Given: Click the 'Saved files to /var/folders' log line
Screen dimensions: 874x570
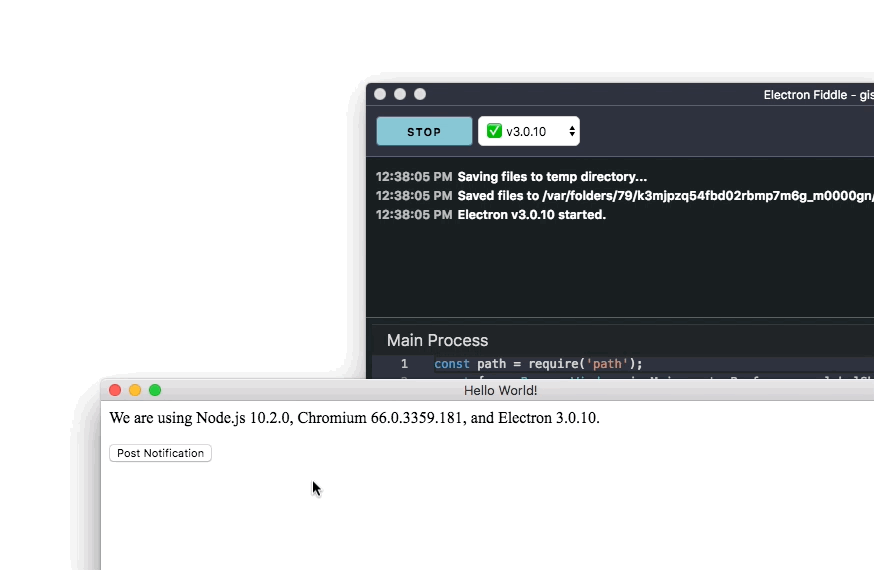Looking at the screenshot, I should click(x=624, y=196).
